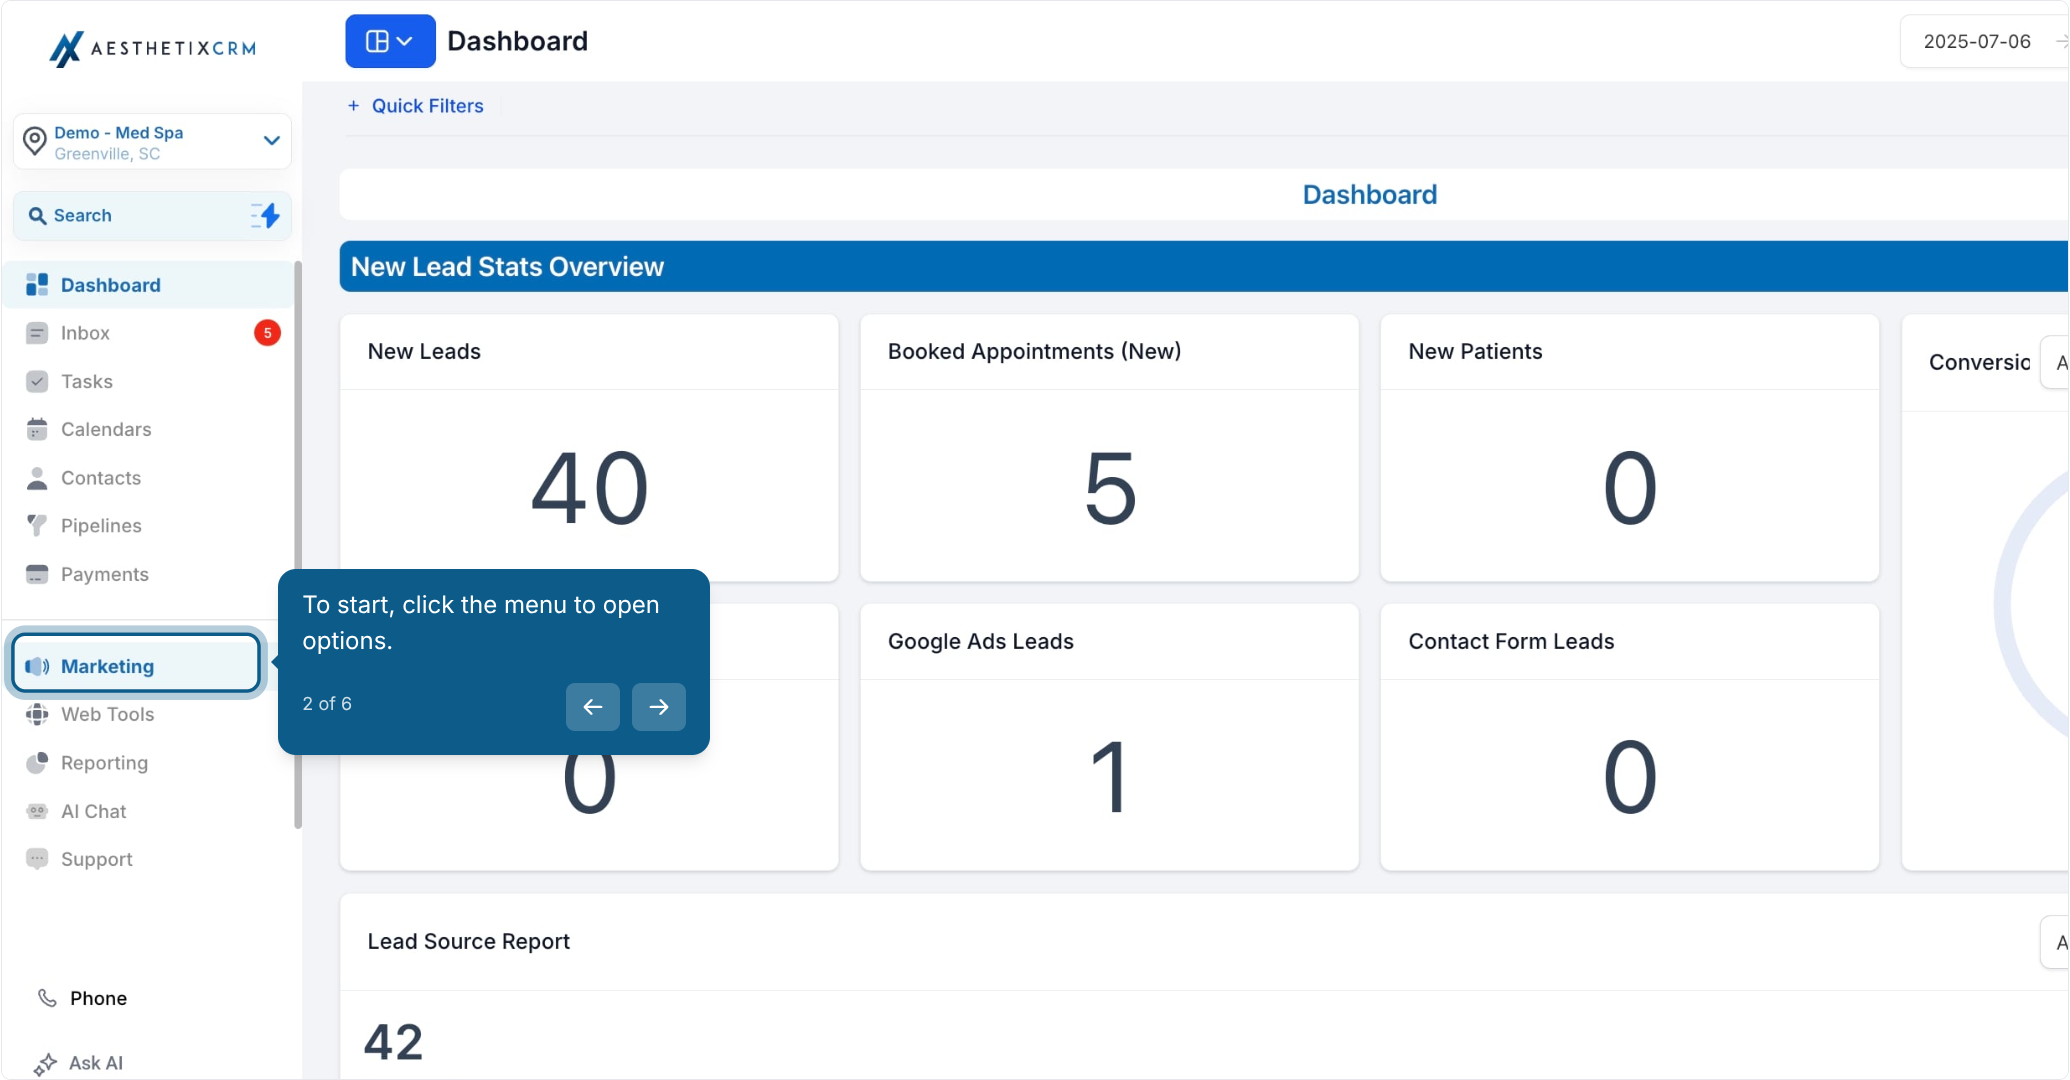Open the blue dashboard layout switcher dropdown
This screenshot has width=2070, height=1080.
pos(390,41)
